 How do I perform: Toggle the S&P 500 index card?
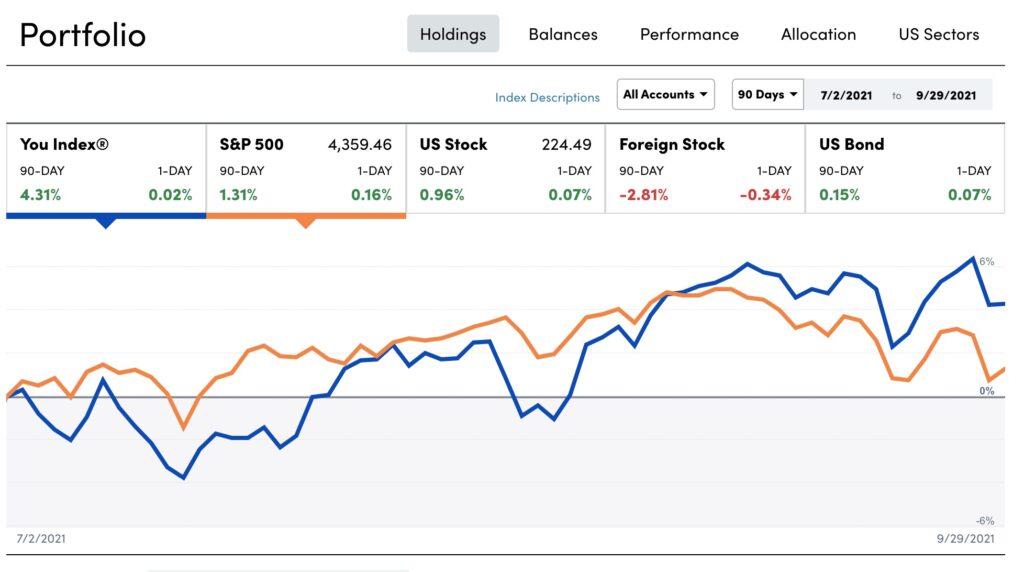tap(306, 168)
